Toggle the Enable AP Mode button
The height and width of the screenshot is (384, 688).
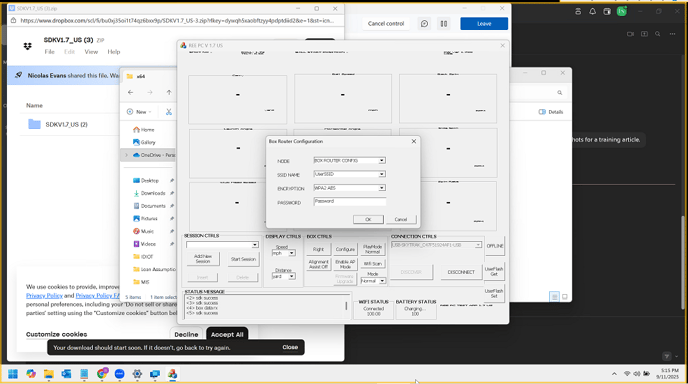click(x=345, y=264)
